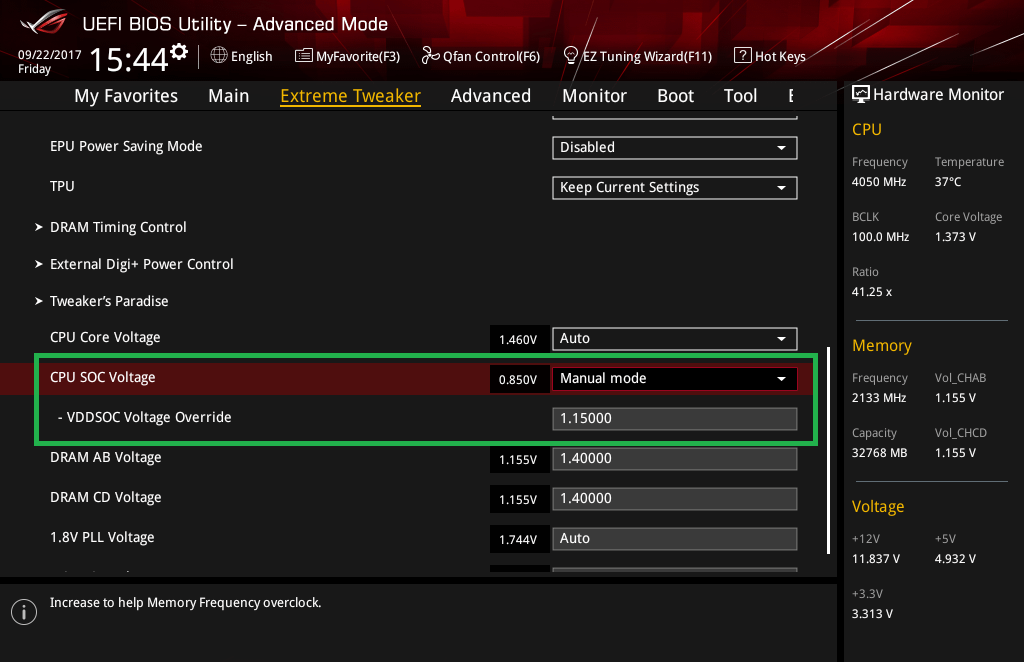Click the Hot Keys question mark icon

(x=743, y=55)
